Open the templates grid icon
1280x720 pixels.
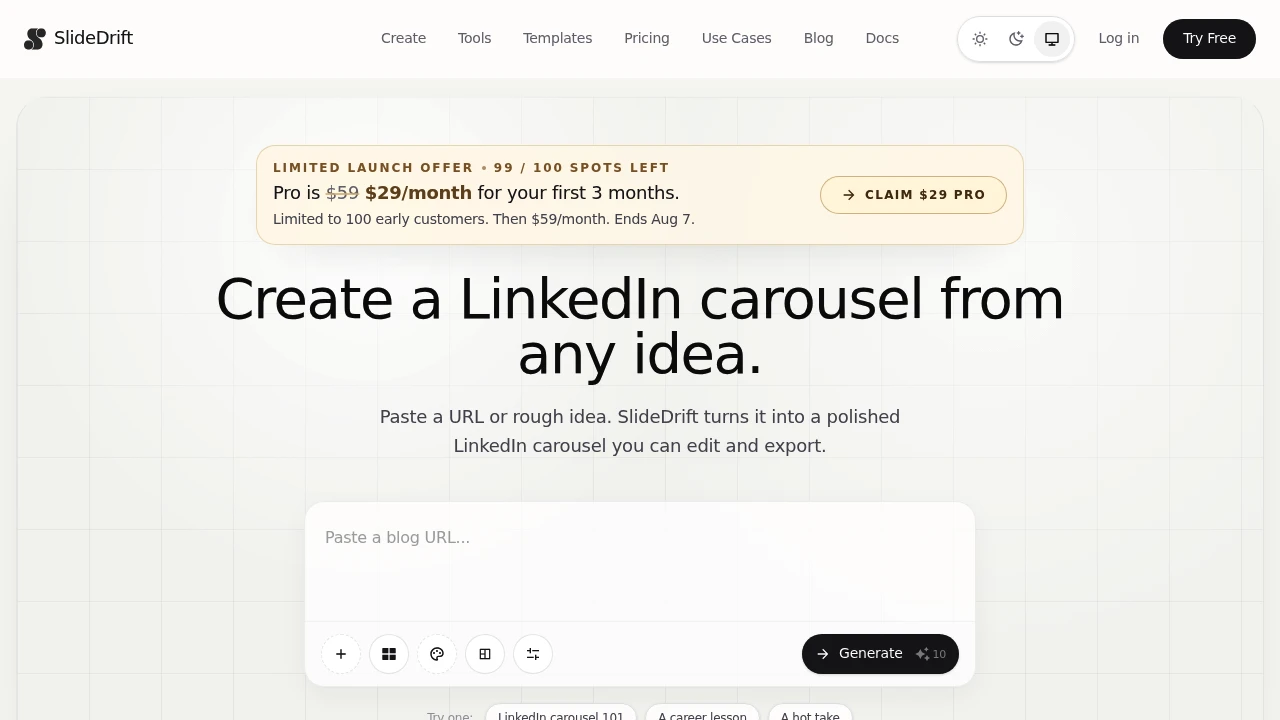[389, 654]
